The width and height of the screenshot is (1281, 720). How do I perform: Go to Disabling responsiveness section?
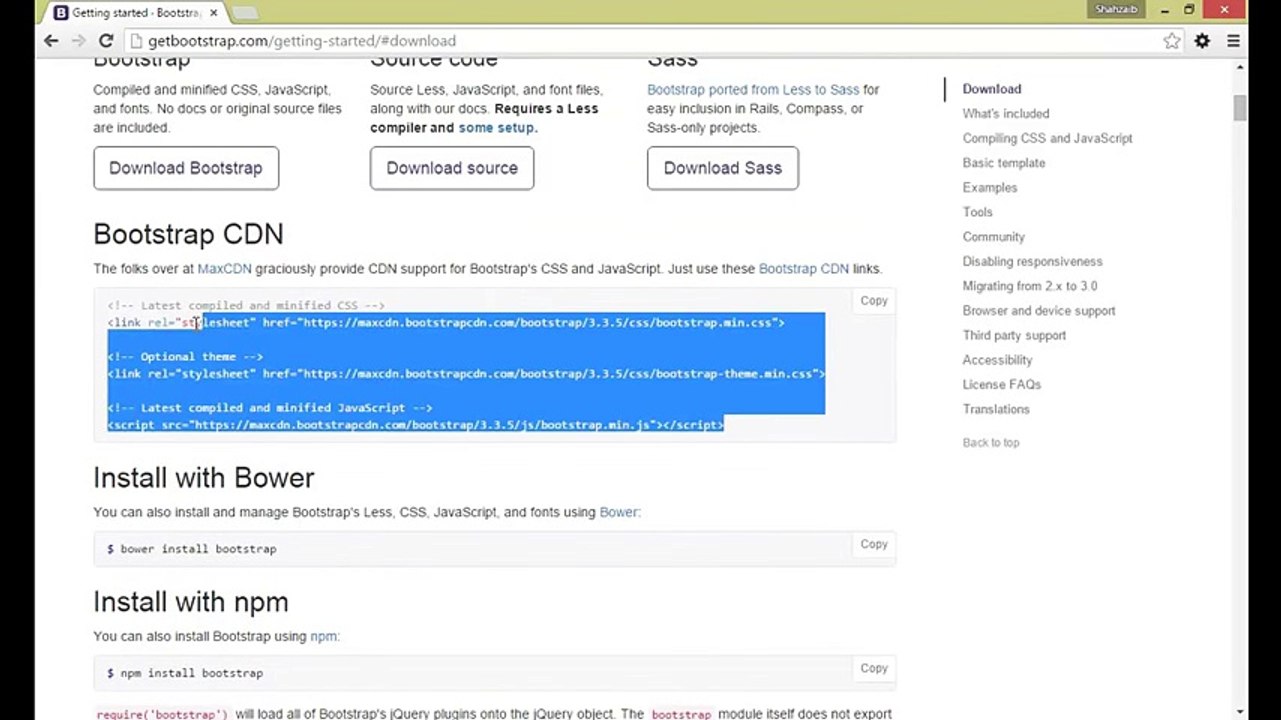click(1033, 262)
